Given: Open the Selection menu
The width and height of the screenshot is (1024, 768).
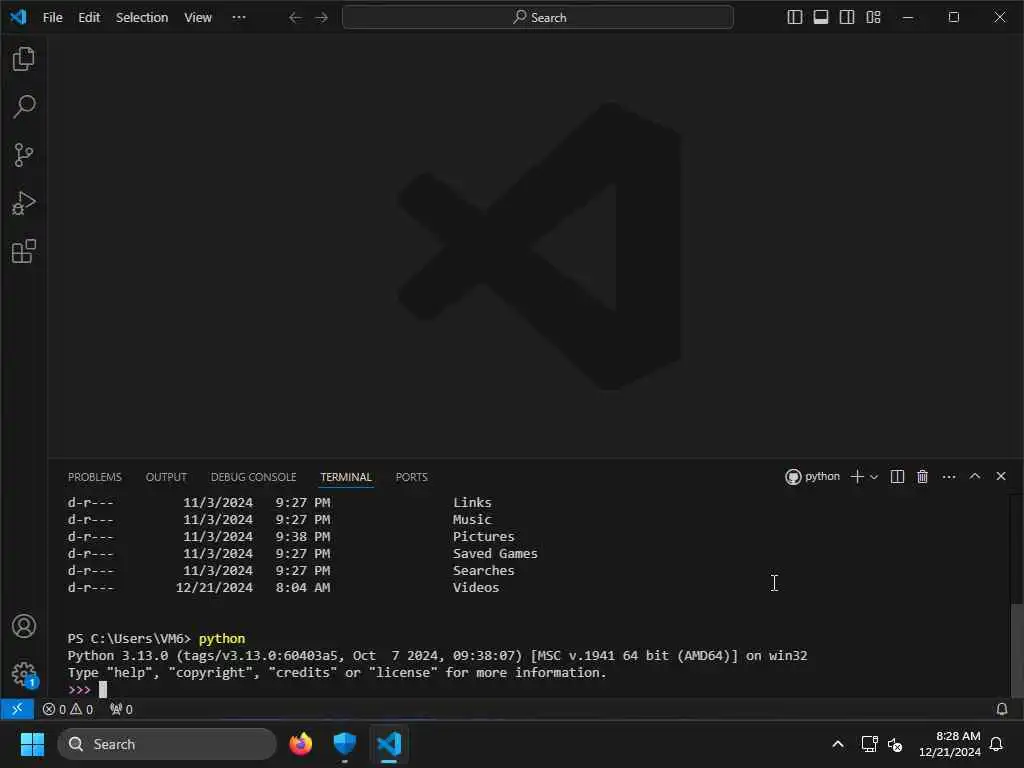Looking at the screenshot, I should click(x=142, y=18).
